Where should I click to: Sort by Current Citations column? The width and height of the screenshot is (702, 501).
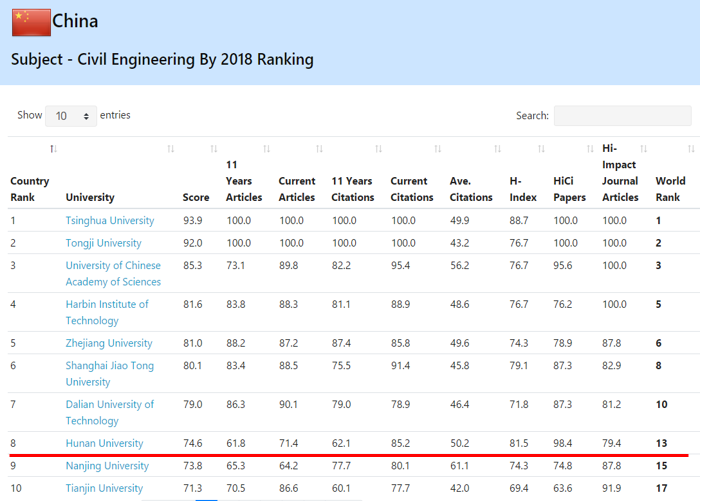(x=411, y=189)
